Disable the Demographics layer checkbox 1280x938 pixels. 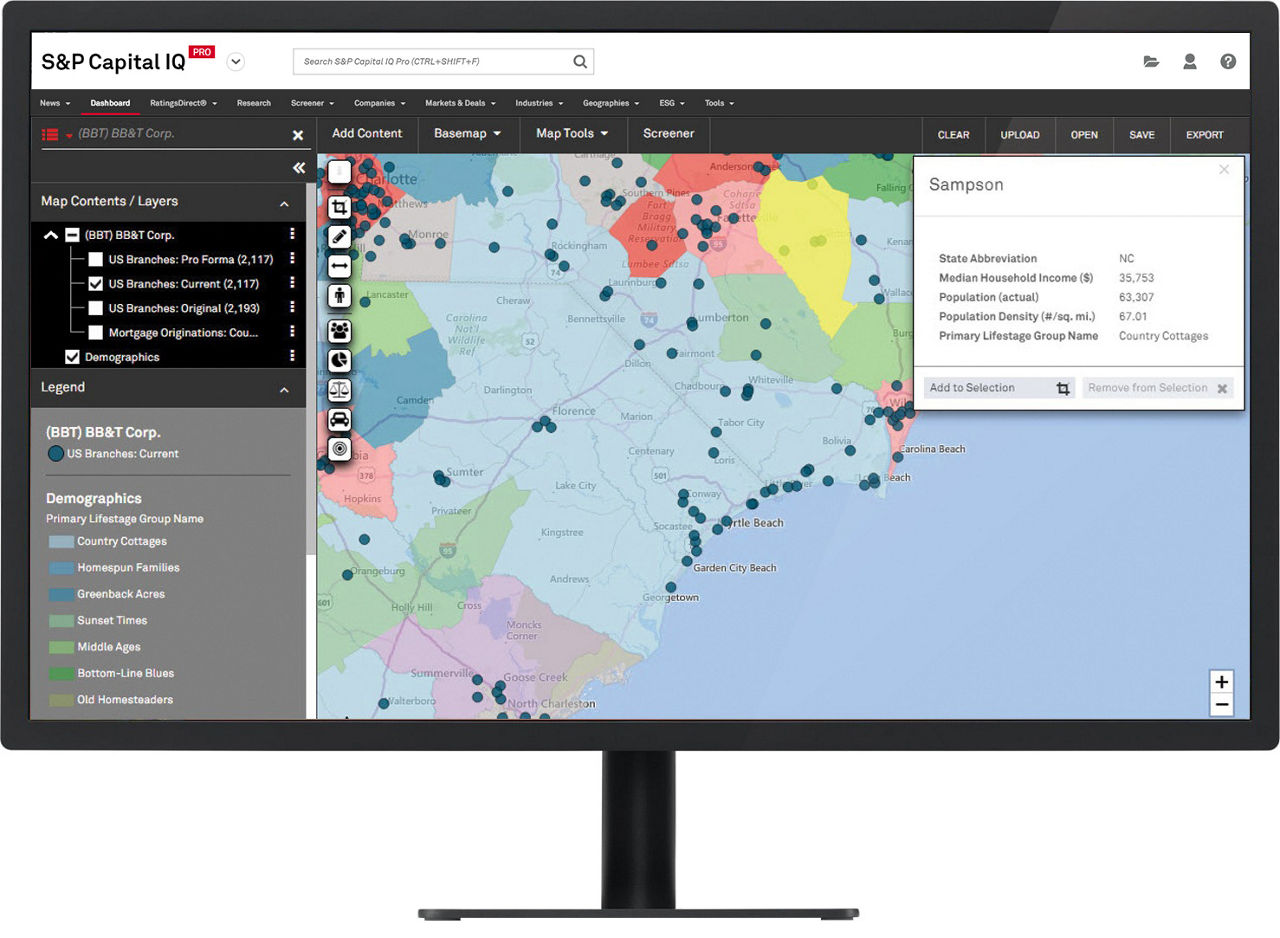point(73,356)
